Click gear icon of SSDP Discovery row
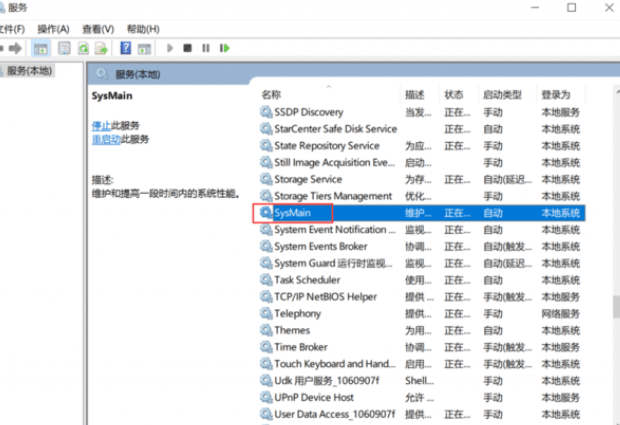 coord(266,112)
